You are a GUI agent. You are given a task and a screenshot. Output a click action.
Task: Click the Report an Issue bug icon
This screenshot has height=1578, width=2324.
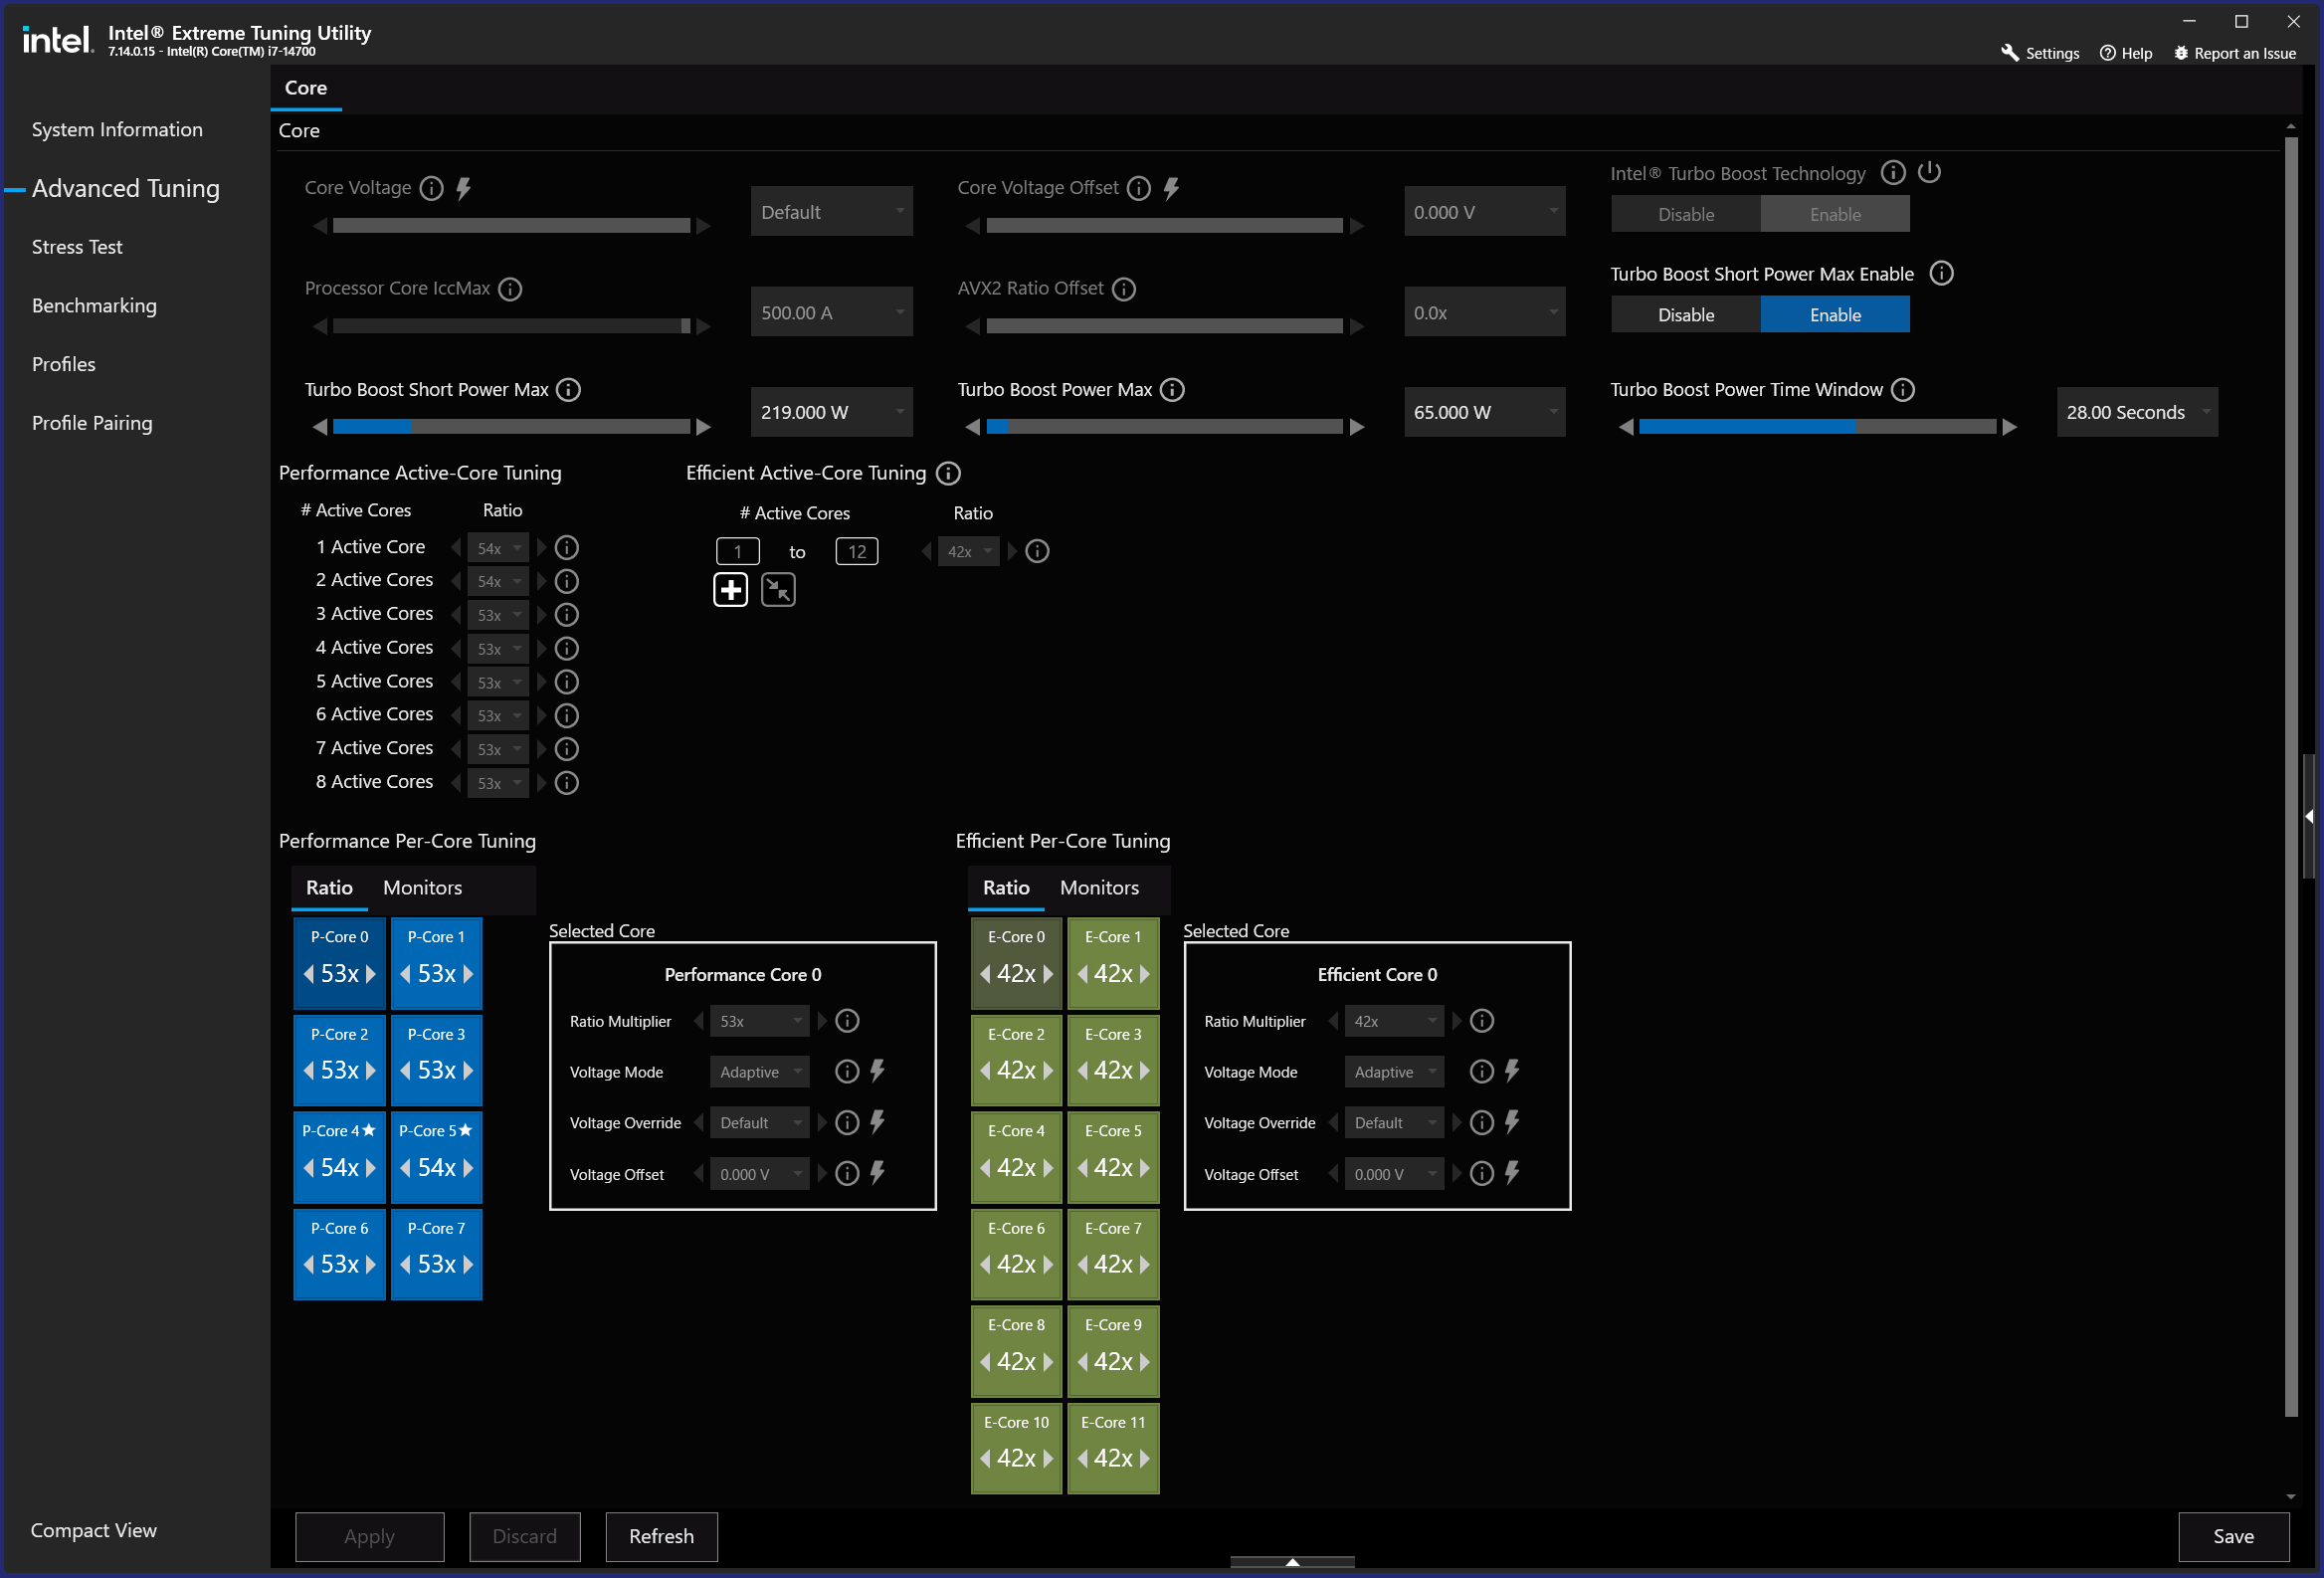tap(2181, 53)
